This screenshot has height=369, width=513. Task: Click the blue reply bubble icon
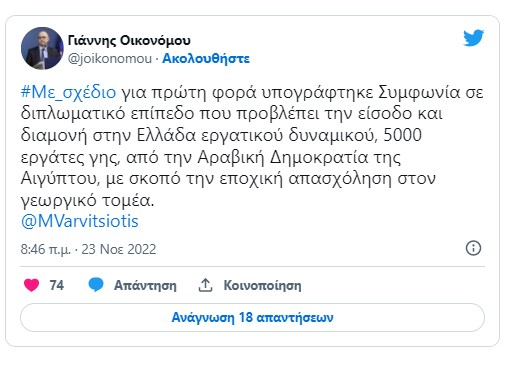pyautogui.click(x=96, y=285)
